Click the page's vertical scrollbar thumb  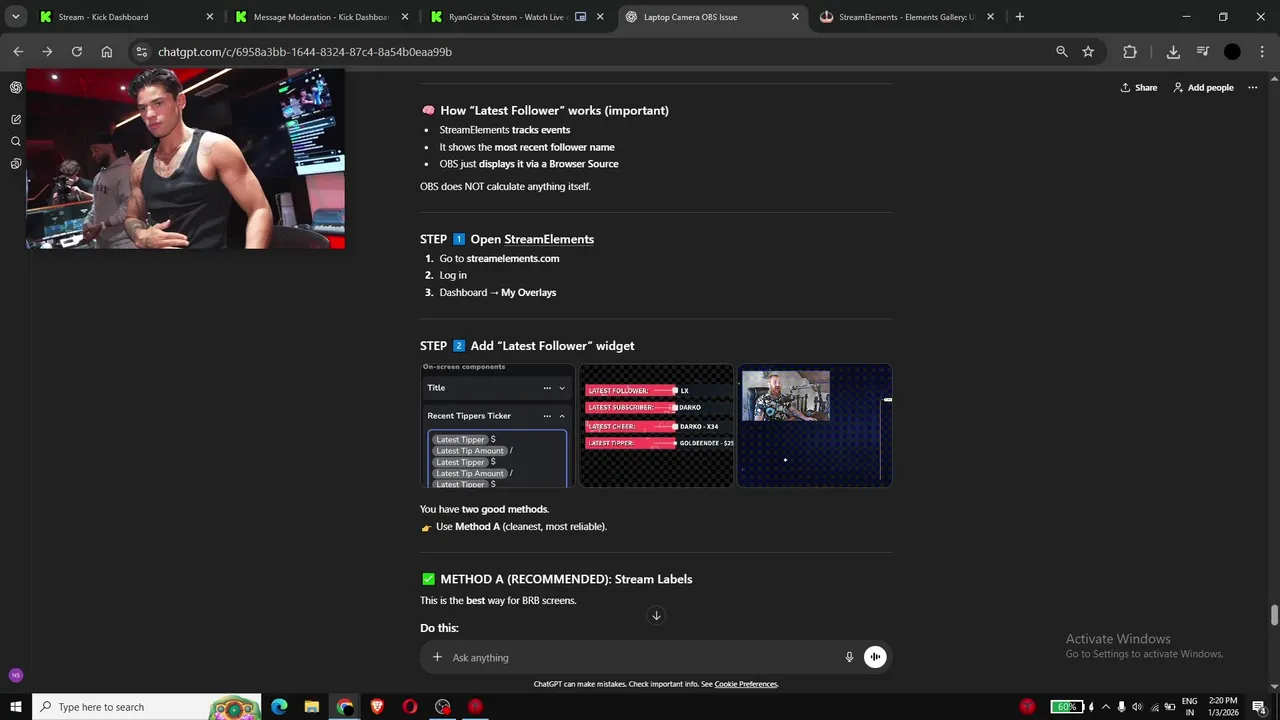(1274, 615)
